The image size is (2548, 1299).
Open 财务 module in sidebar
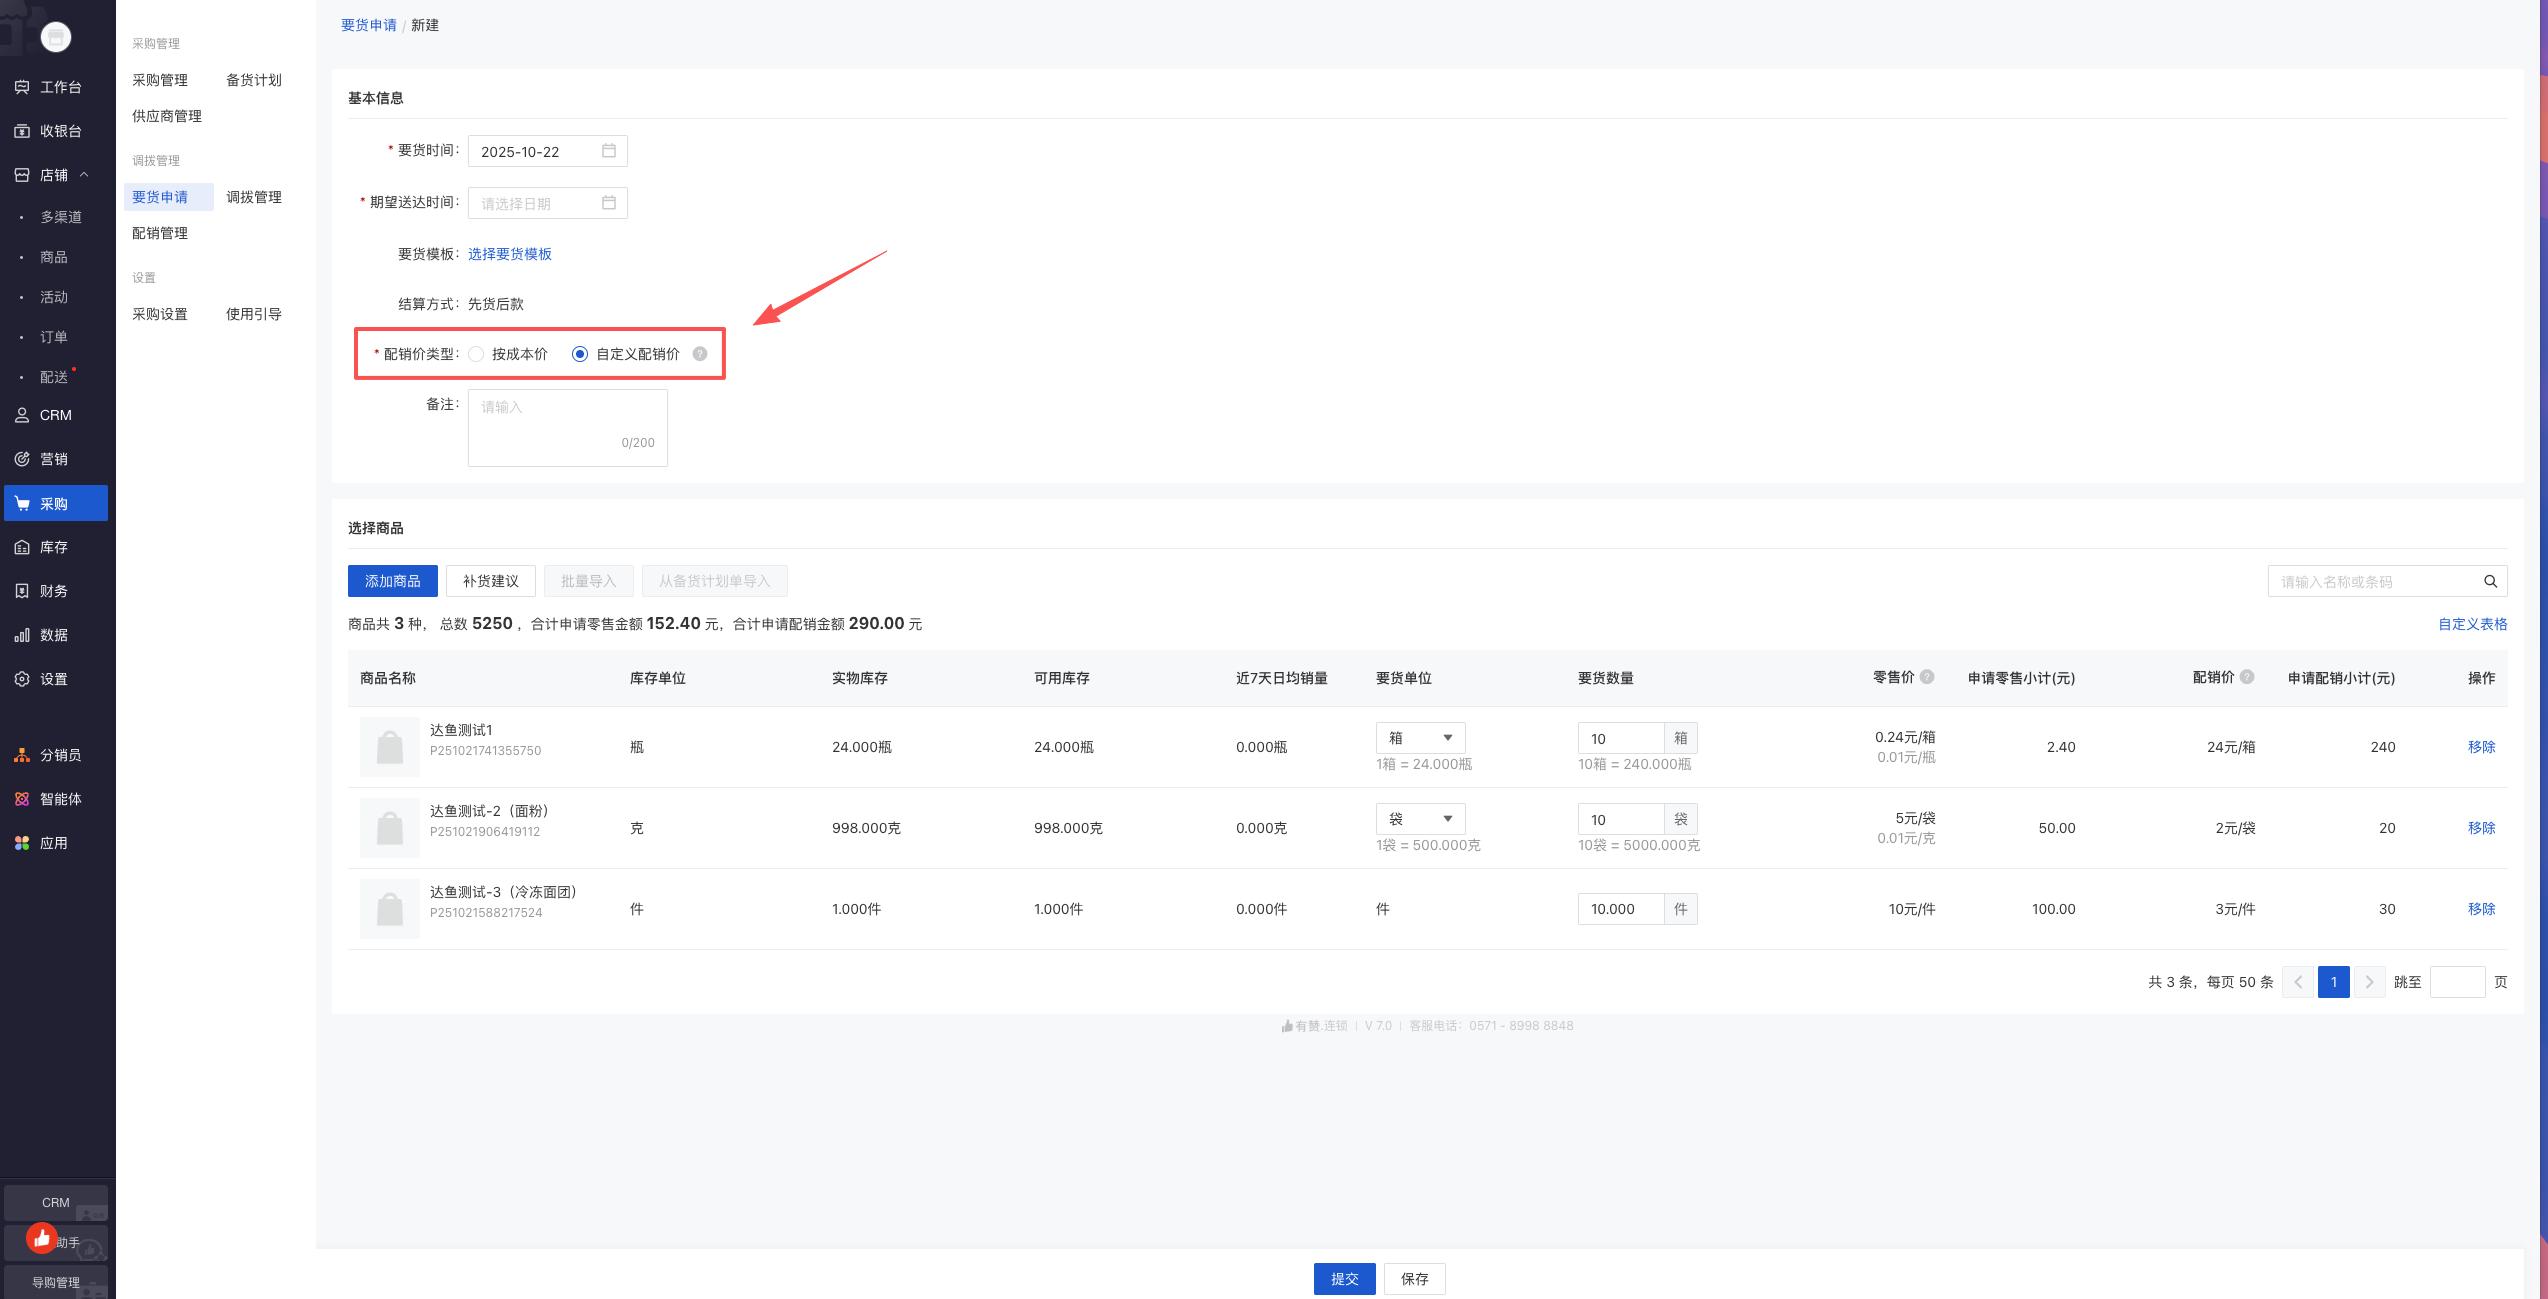[x=54, y=591]
